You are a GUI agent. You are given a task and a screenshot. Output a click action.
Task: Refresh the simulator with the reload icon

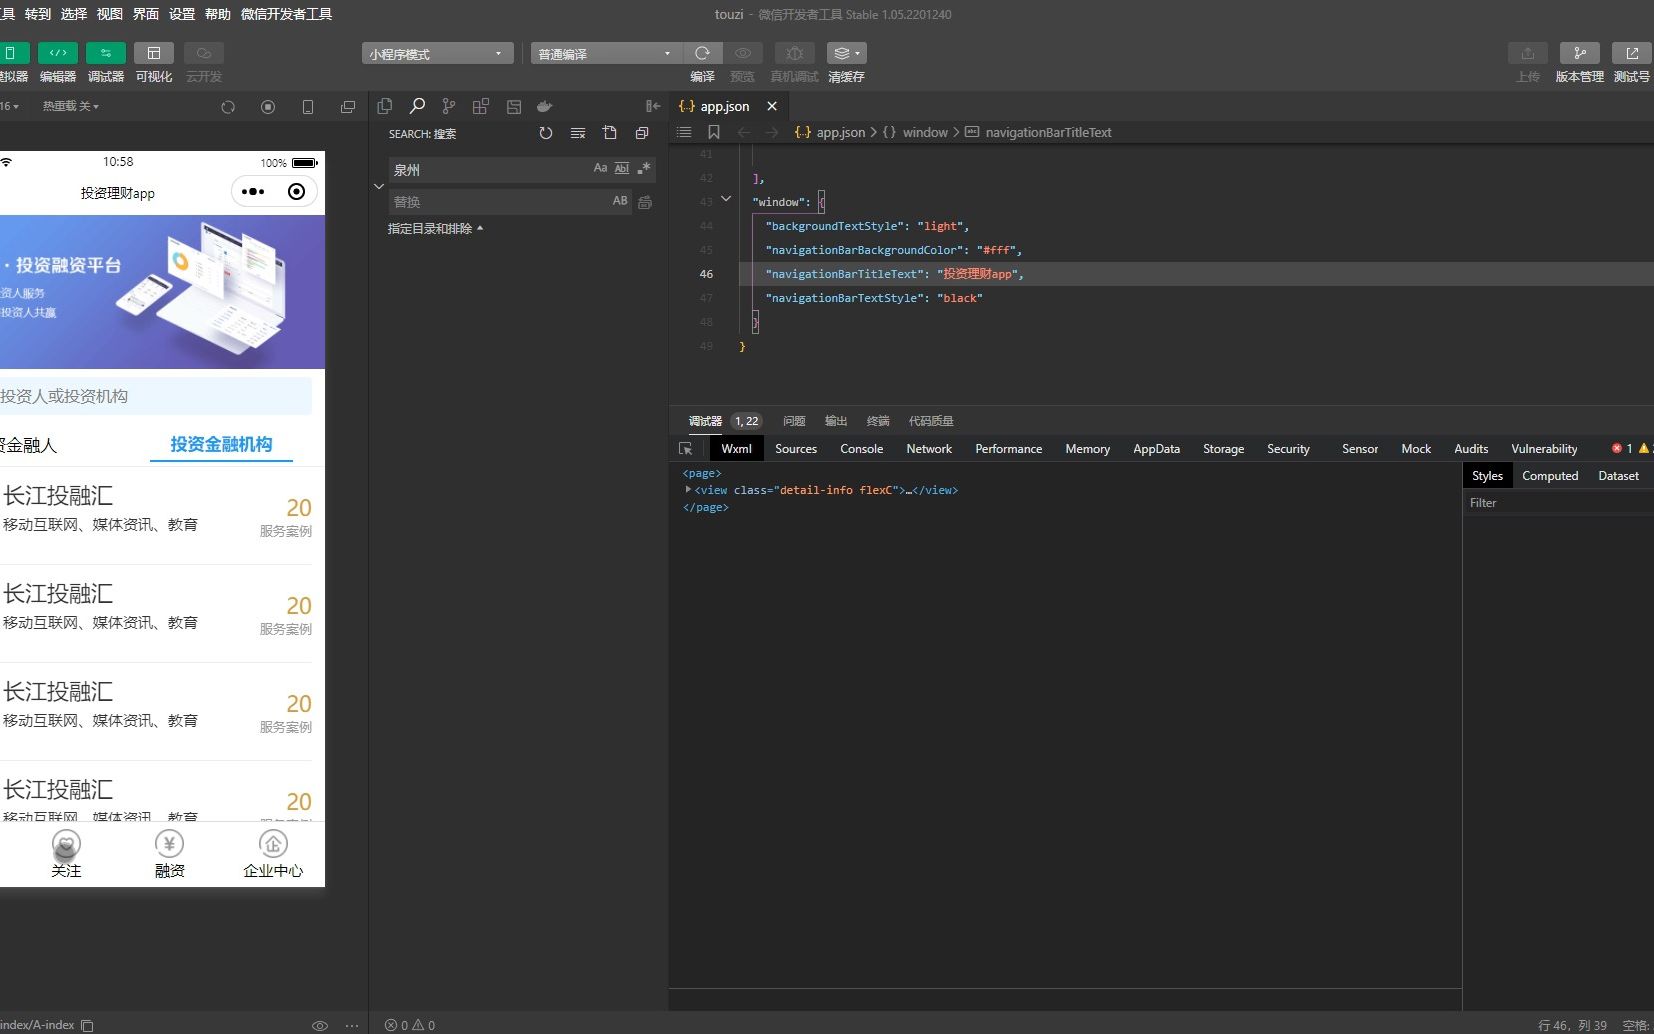tap(228, 107)
